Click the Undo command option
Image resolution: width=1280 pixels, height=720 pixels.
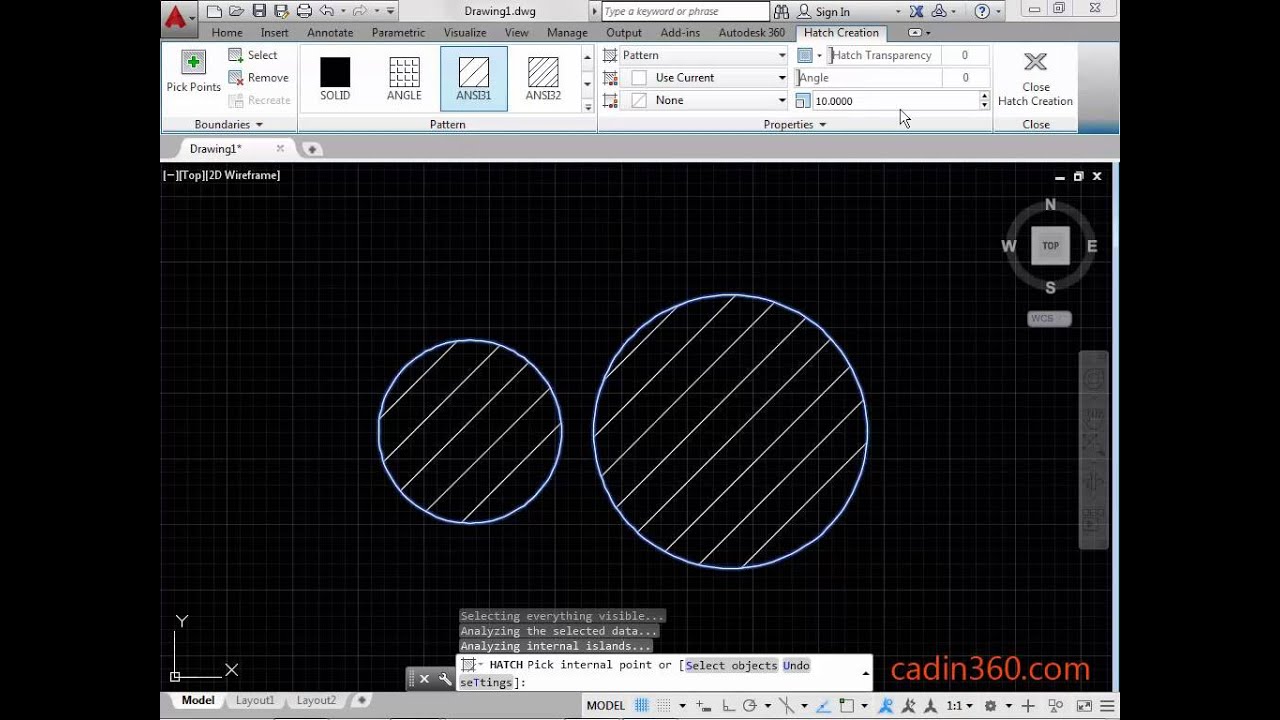[796, 665]
